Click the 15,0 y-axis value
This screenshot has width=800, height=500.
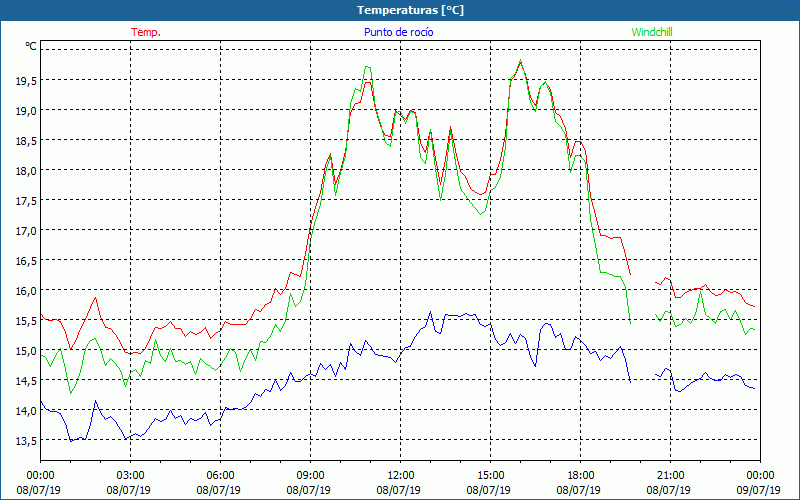[x=26, y=351]
